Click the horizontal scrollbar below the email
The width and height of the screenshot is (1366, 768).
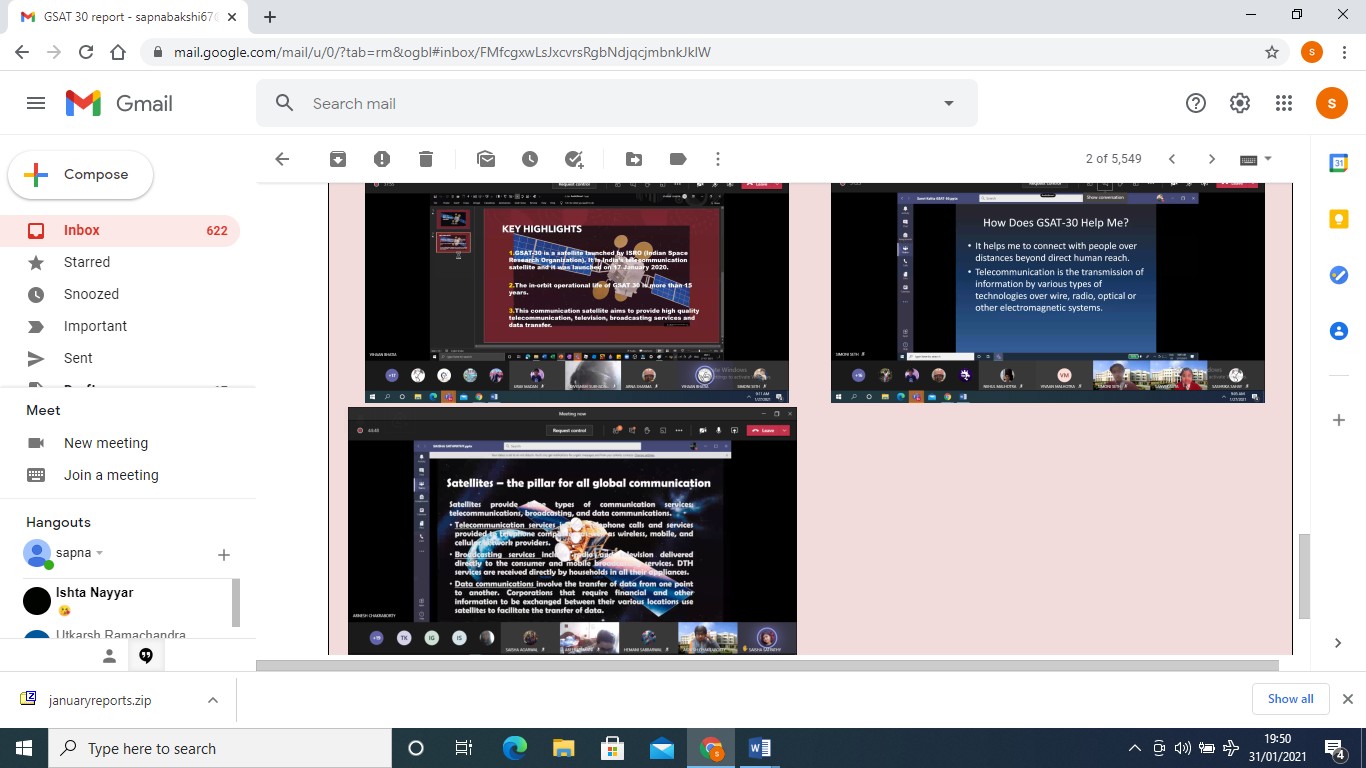[767, 665]
